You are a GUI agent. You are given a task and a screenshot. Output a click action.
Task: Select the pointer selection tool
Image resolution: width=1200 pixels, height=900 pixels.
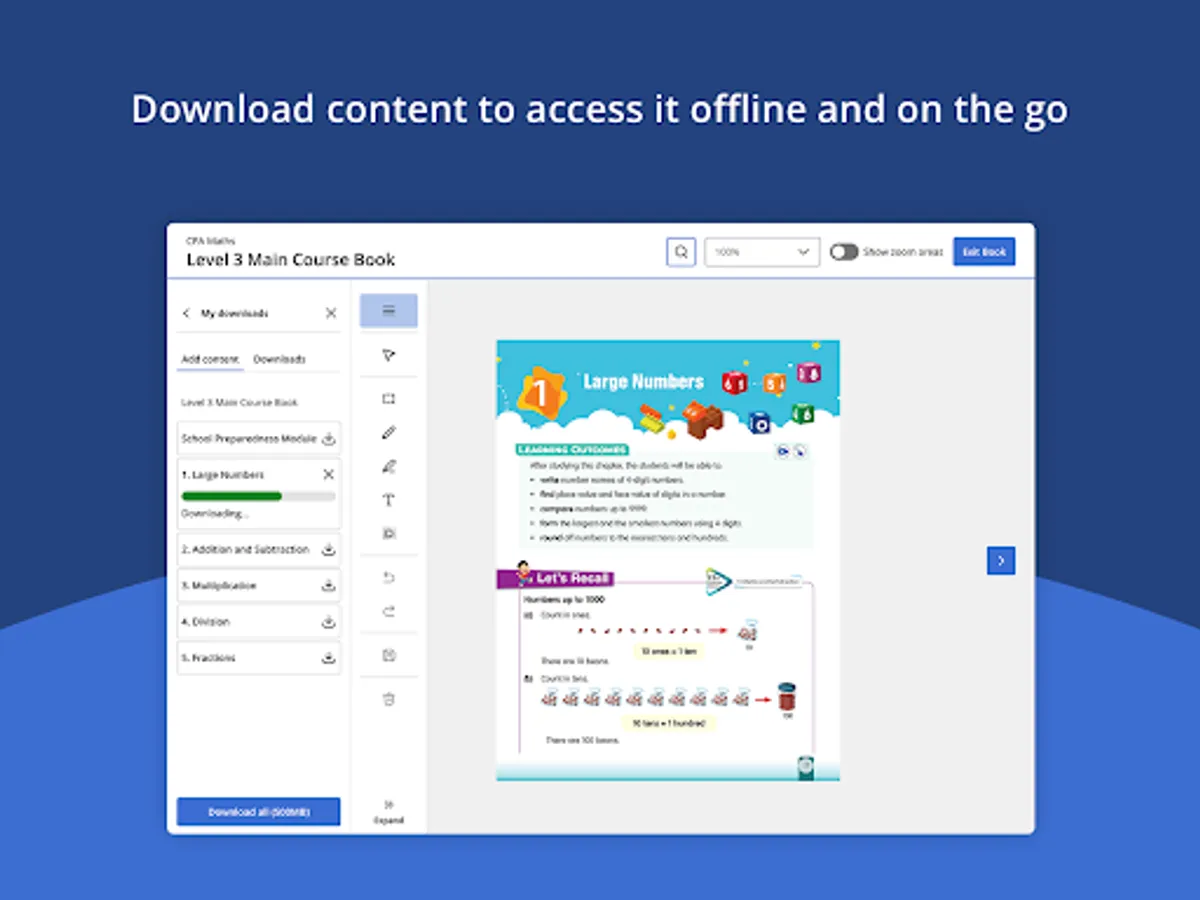coord(389,355)
